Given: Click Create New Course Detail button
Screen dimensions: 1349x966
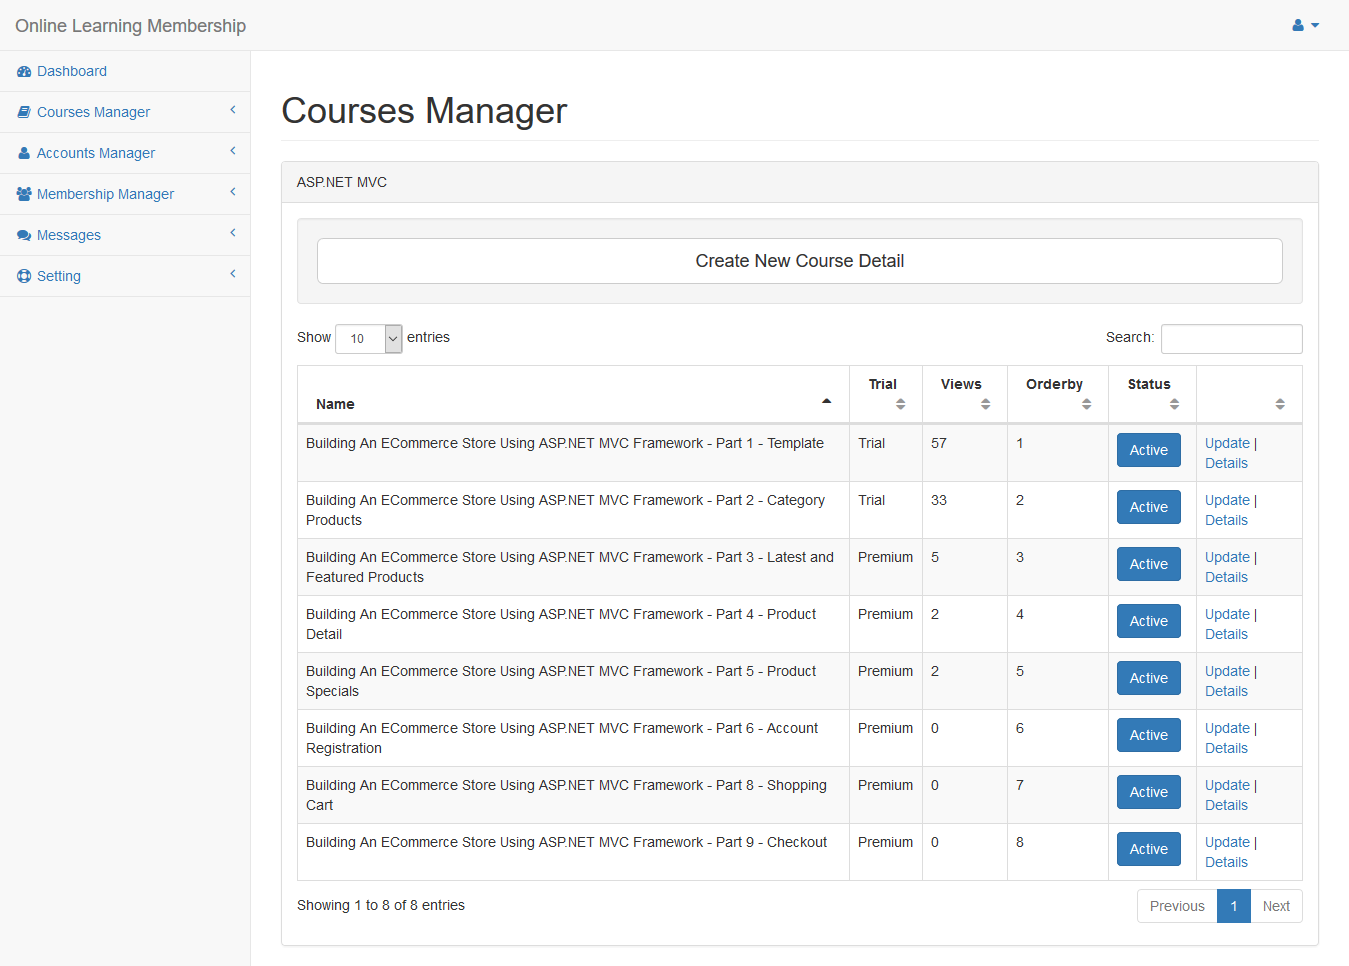Looking at the screenshot, I should [800, 261].
